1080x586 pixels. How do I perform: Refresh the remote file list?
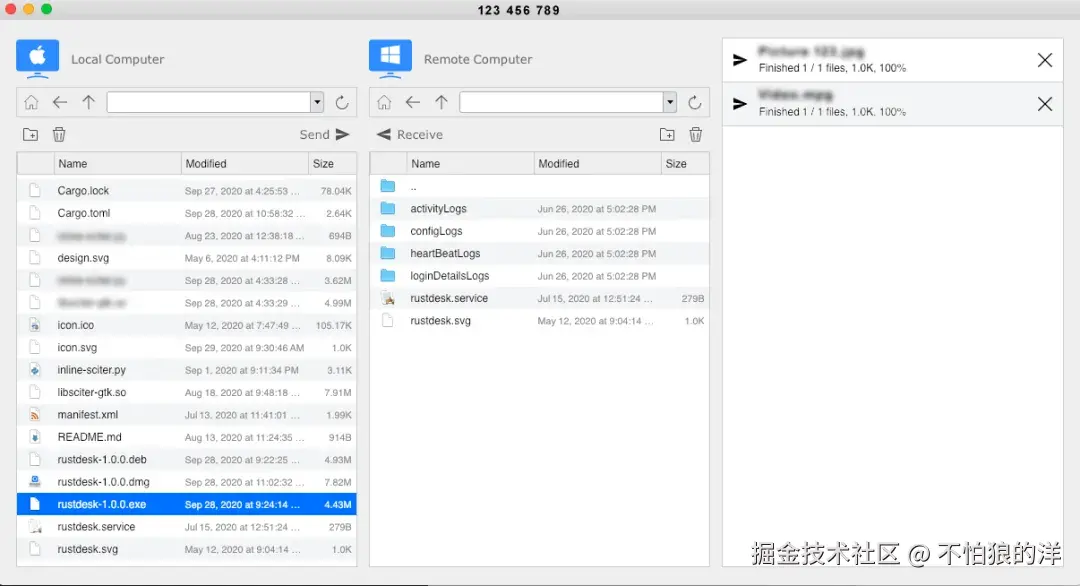(696, 101)
